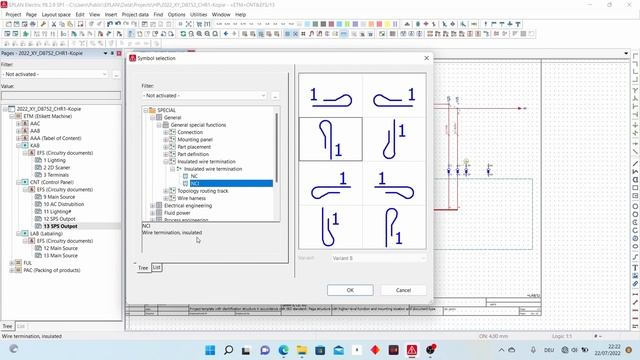Click the blue left arrow back icon
Screen dimensions: 640x360
coord(226,34)
